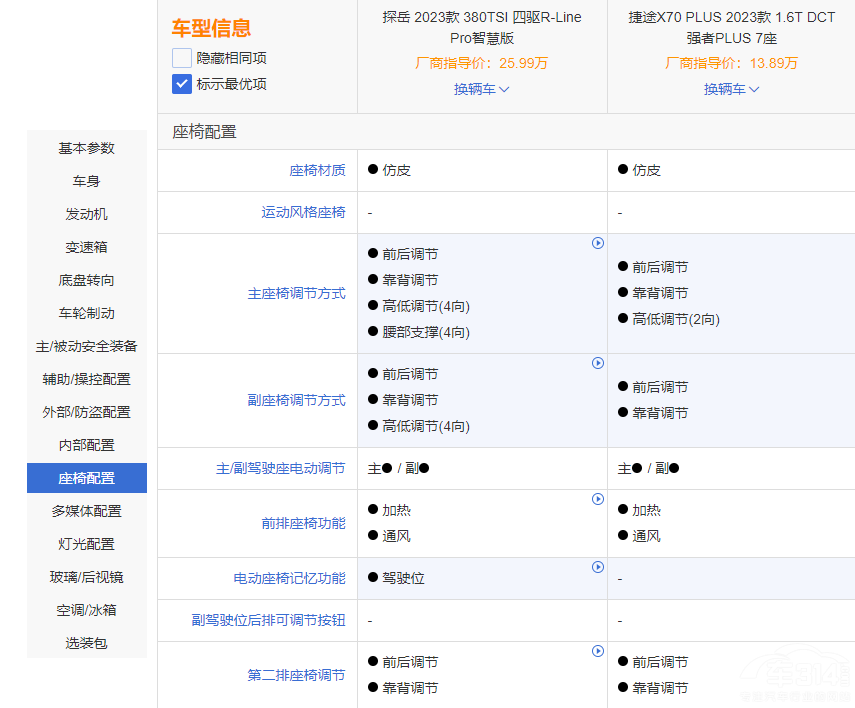Select 灯光配置 in the sidebar
This screenshot has width=855, height=708.
pos(87,544)
